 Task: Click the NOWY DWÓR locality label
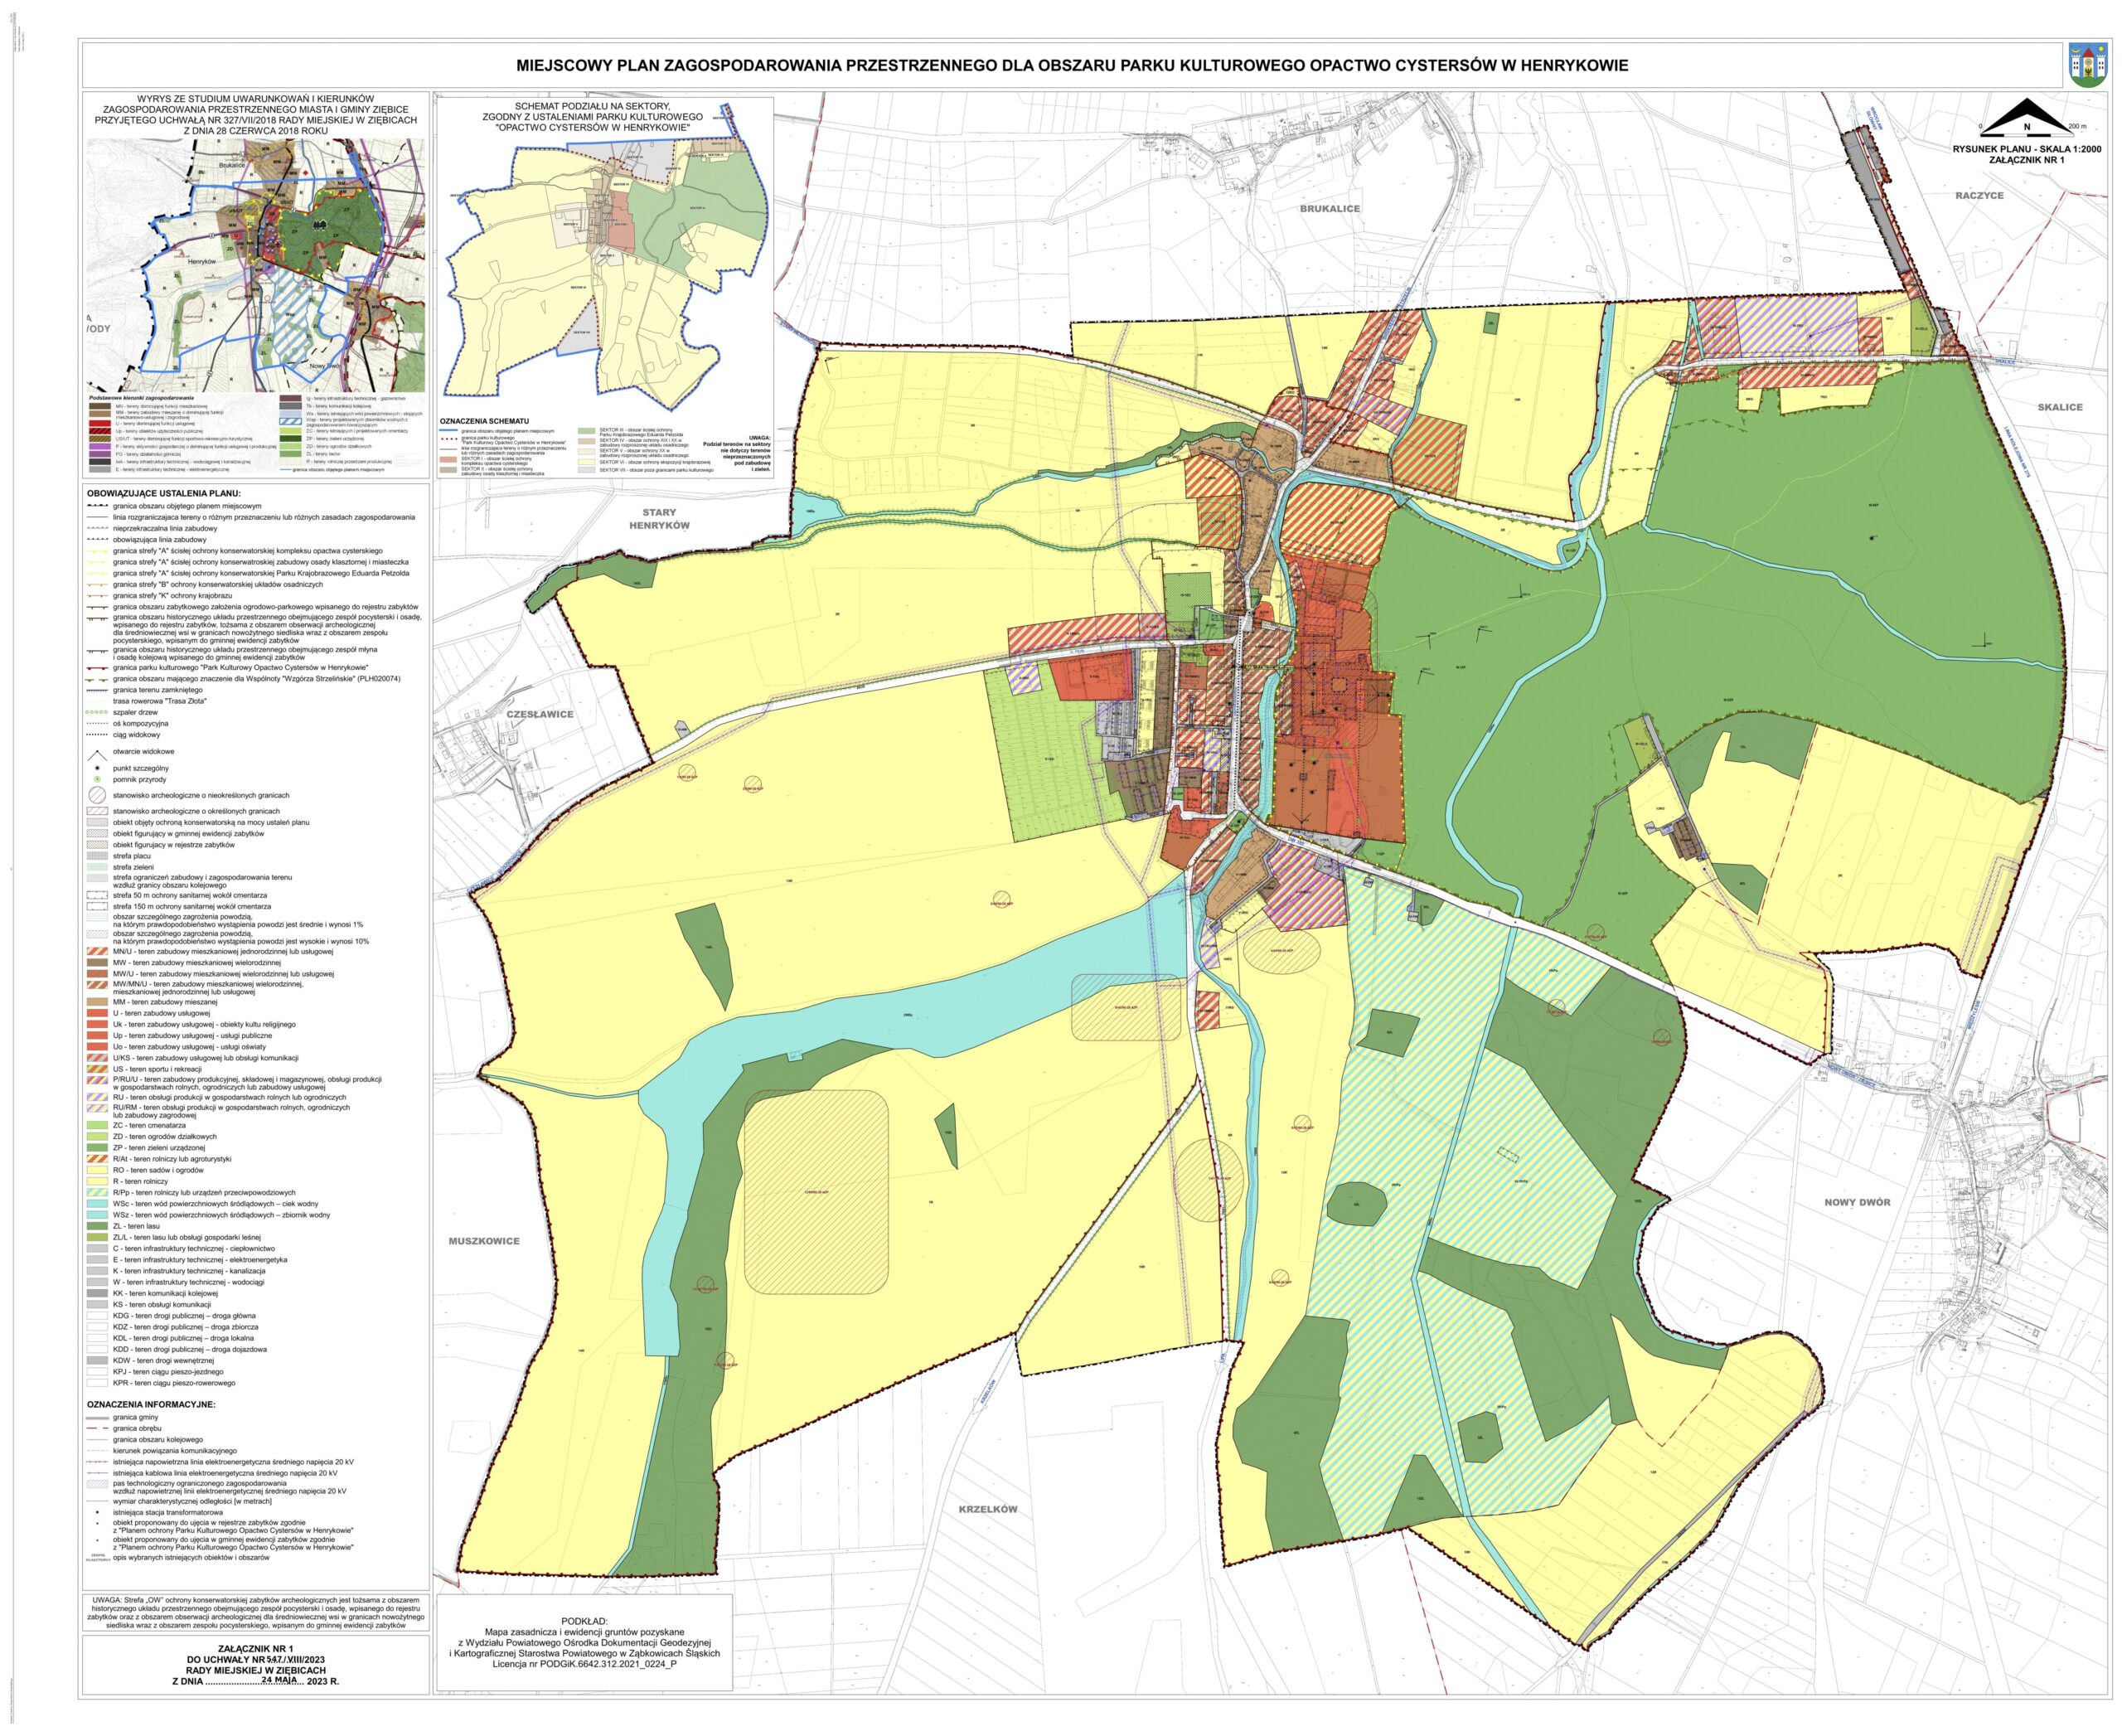pos(1857,1202)
